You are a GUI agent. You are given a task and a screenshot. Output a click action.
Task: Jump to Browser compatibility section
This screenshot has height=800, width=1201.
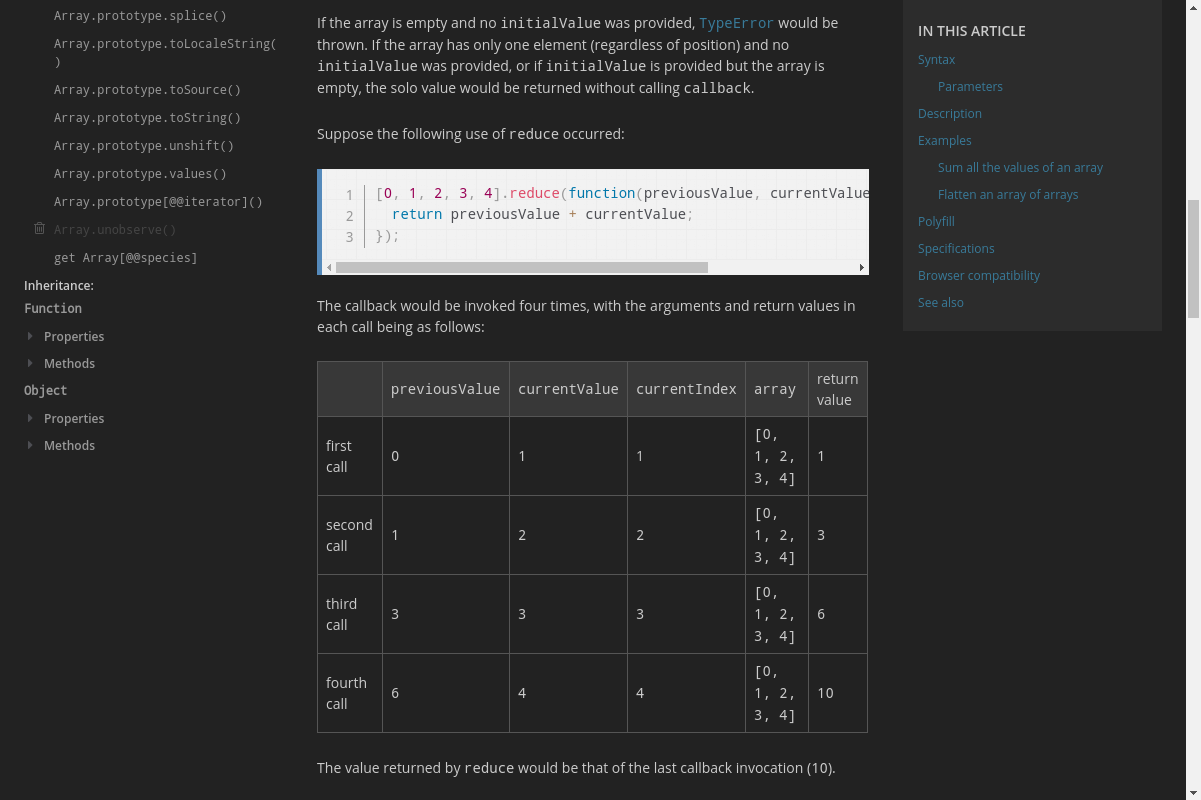979,276
